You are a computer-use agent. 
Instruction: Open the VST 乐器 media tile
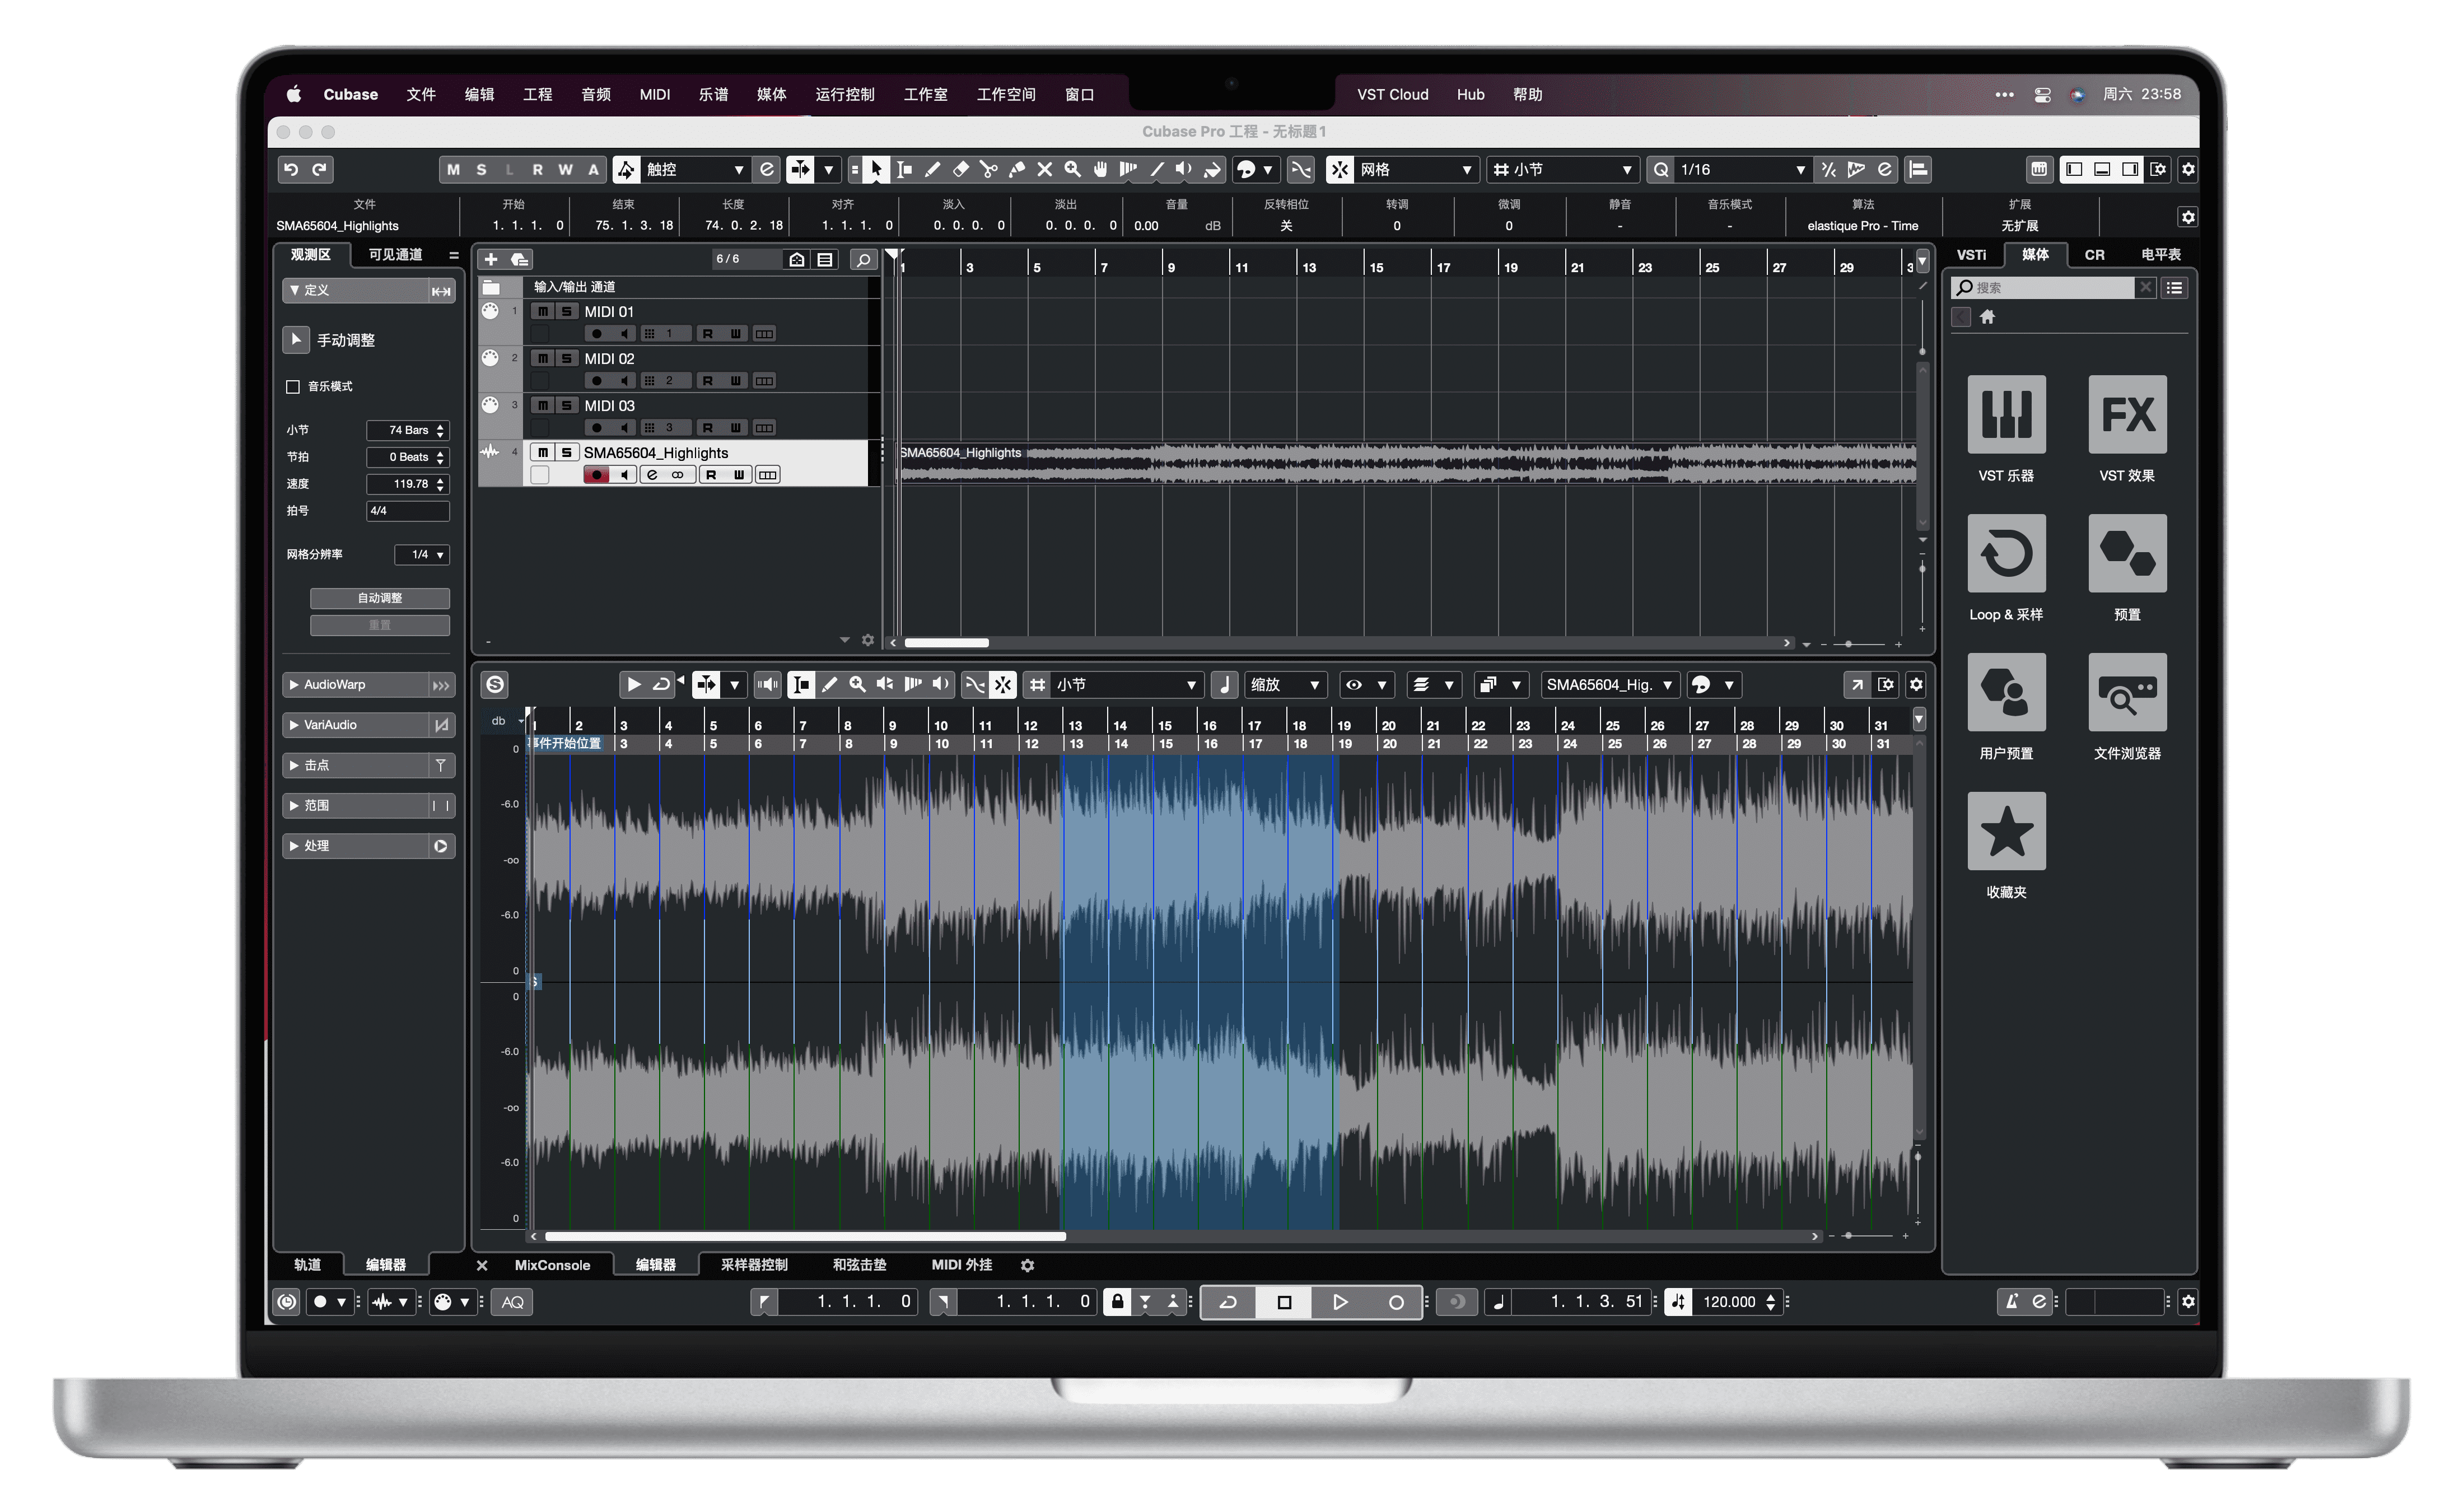tap(2006, 414)
